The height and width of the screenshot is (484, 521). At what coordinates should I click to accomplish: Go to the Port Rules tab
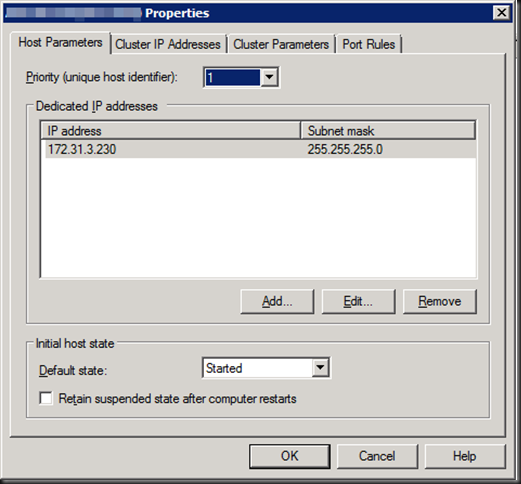tap(369, 44)
